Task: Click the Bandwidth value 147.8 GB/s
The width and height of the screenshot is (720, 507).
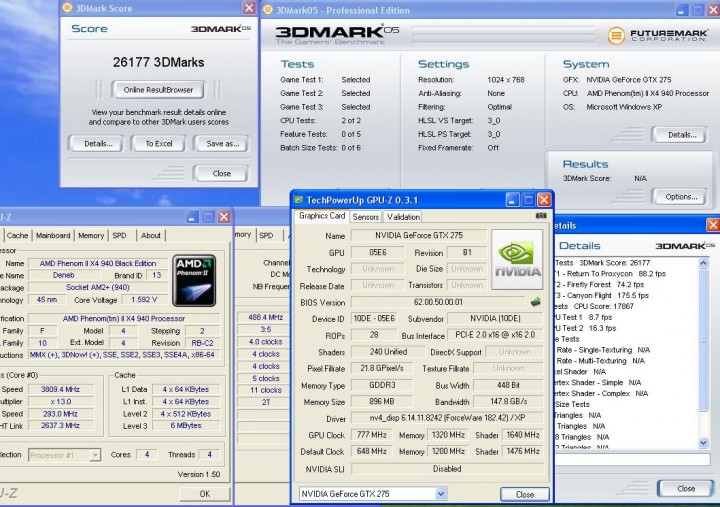Action: point(508,401)
